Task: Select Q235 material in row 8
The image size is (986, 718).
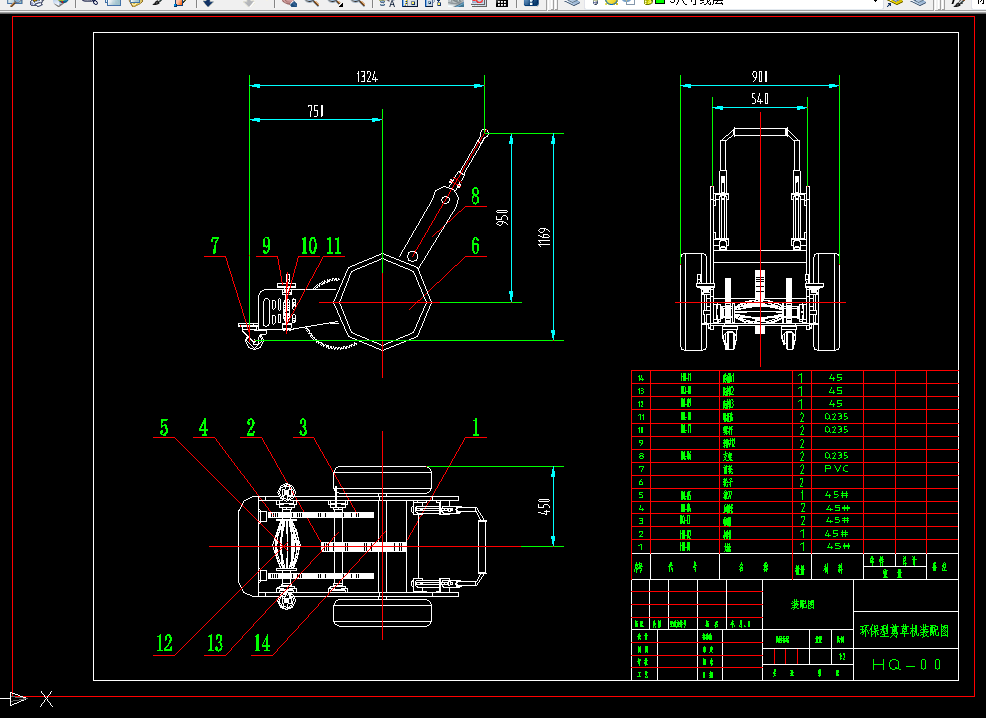Action: pos(836,455)
